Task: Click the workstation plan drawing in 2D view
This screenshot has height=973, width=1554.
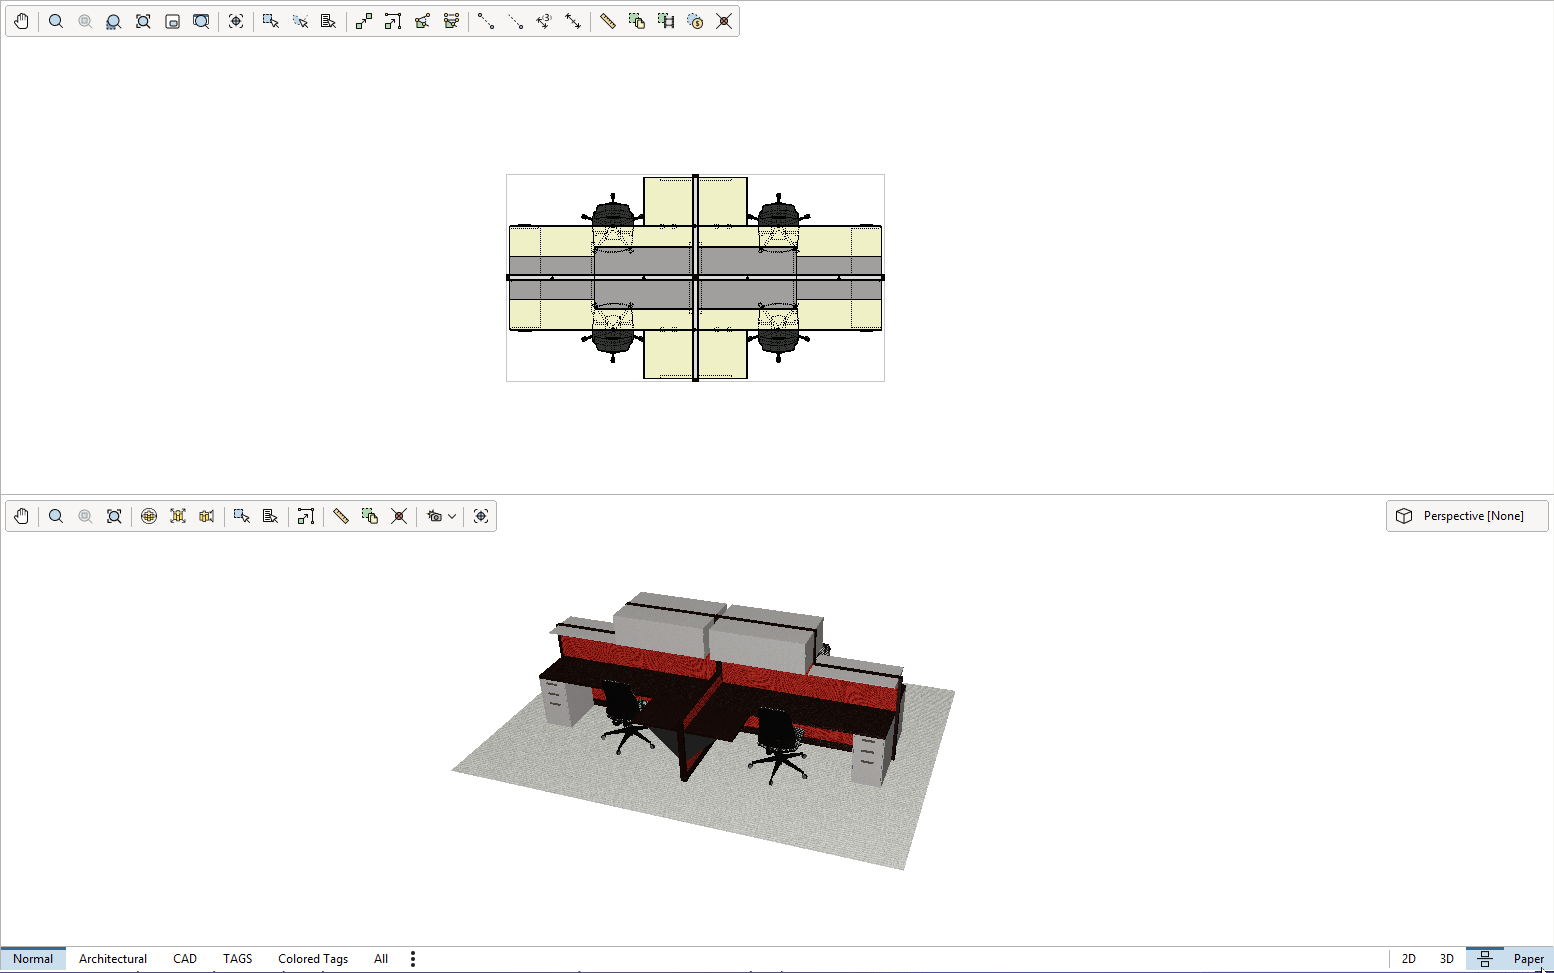Action: click(695, 278)
